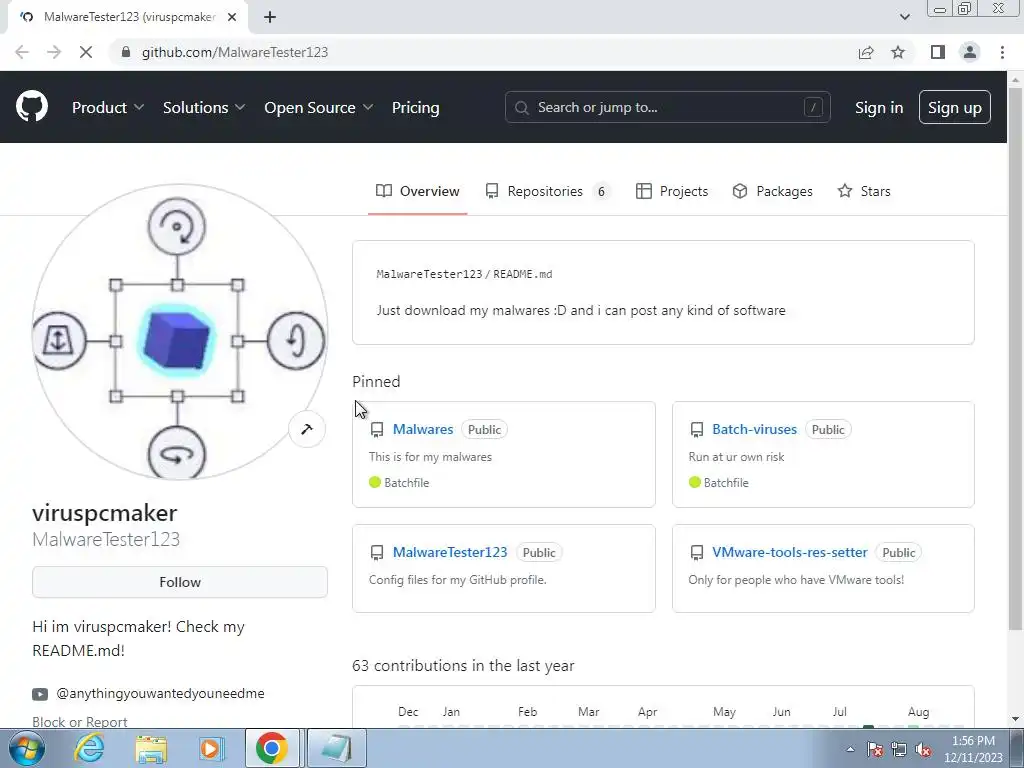Click the viruspcmaker profile avatar
1024x768 pixels.
(x=180, y=332)
